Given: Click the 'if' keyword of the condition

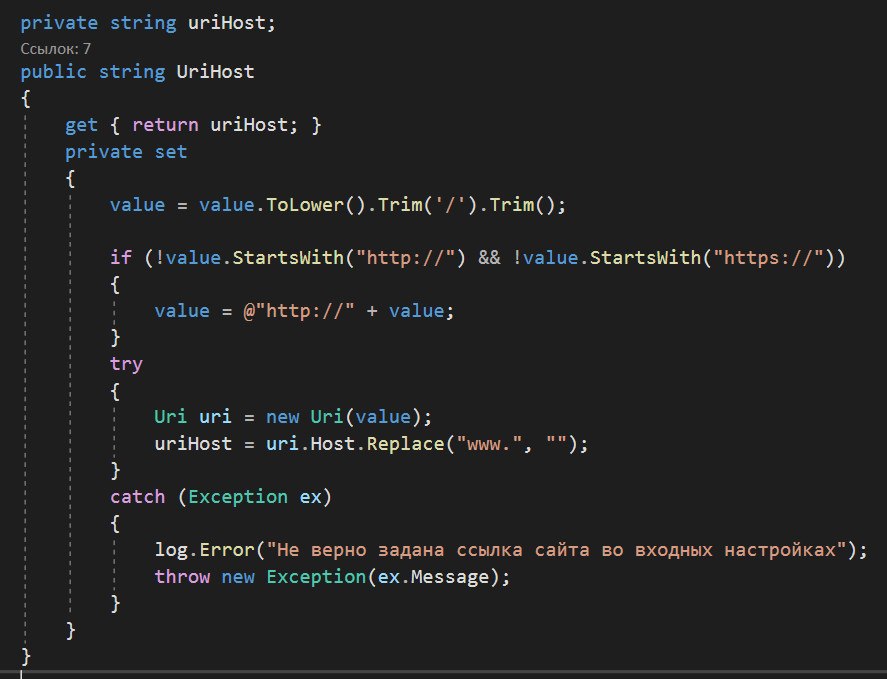Looking at the screenshot, I should [120, 258].
